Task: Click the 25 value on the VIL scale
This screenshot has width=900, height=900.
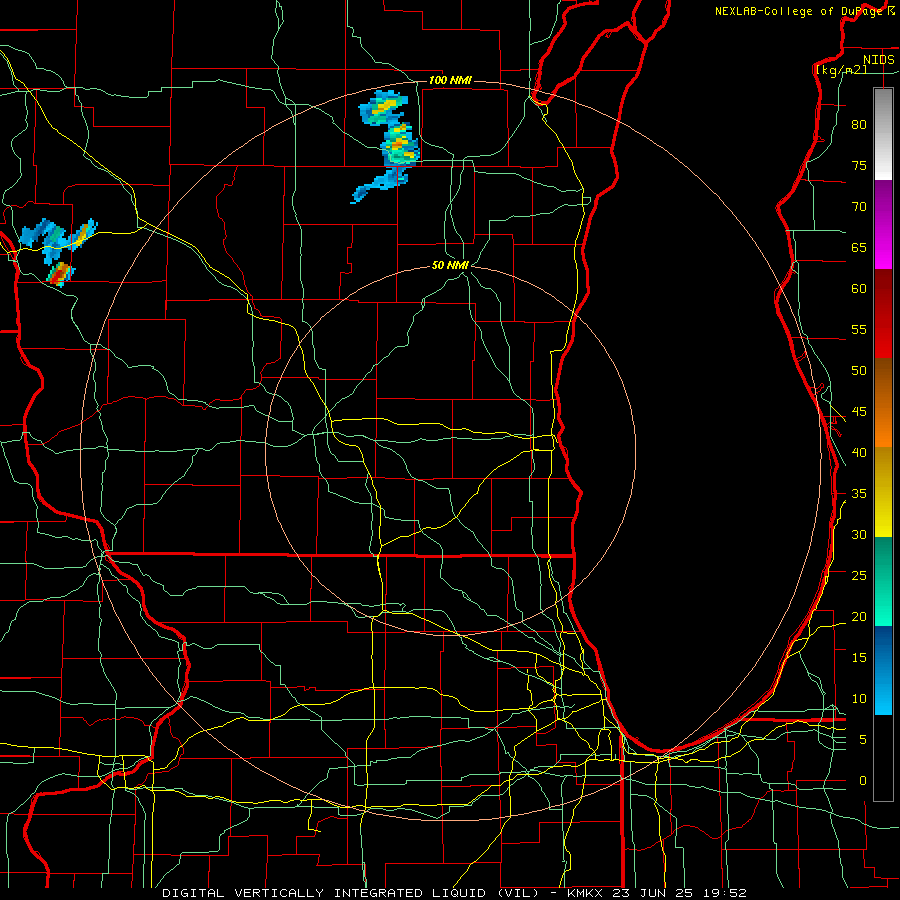Action: 859,576
